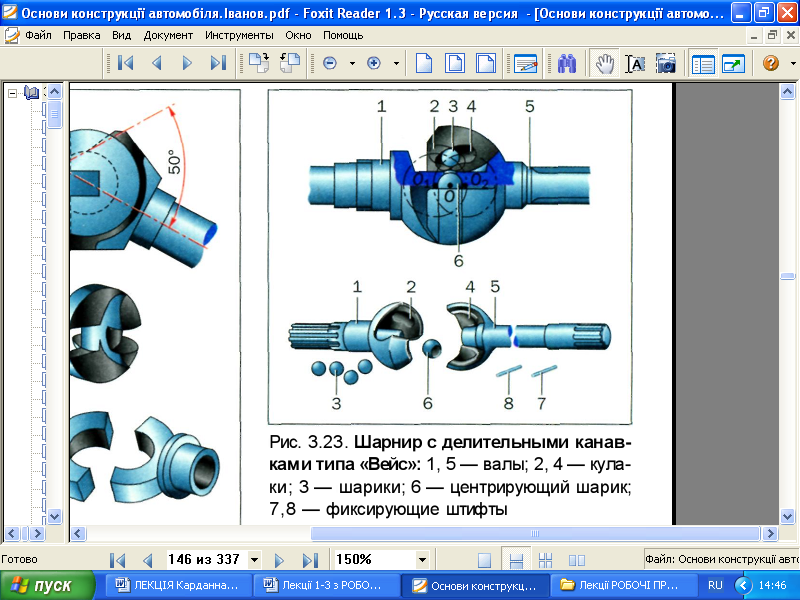Open the Вид menu
The image size is (800, 600).
pos(121,35)
